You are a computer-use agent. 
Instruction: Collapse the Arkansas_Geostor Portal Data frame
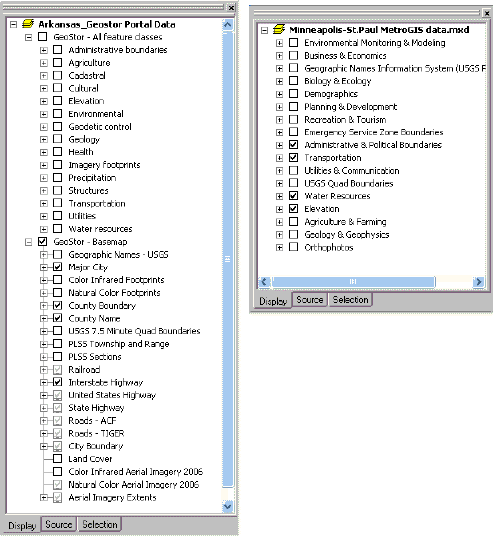click(13, 24)
